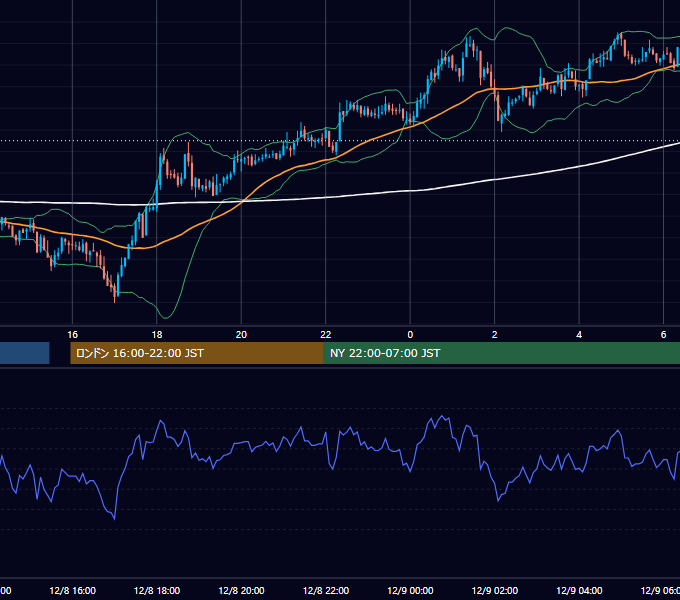Click the hour label 2 on upper axis
The width and height of the screenshot is (680, 600).
point(495,335)
